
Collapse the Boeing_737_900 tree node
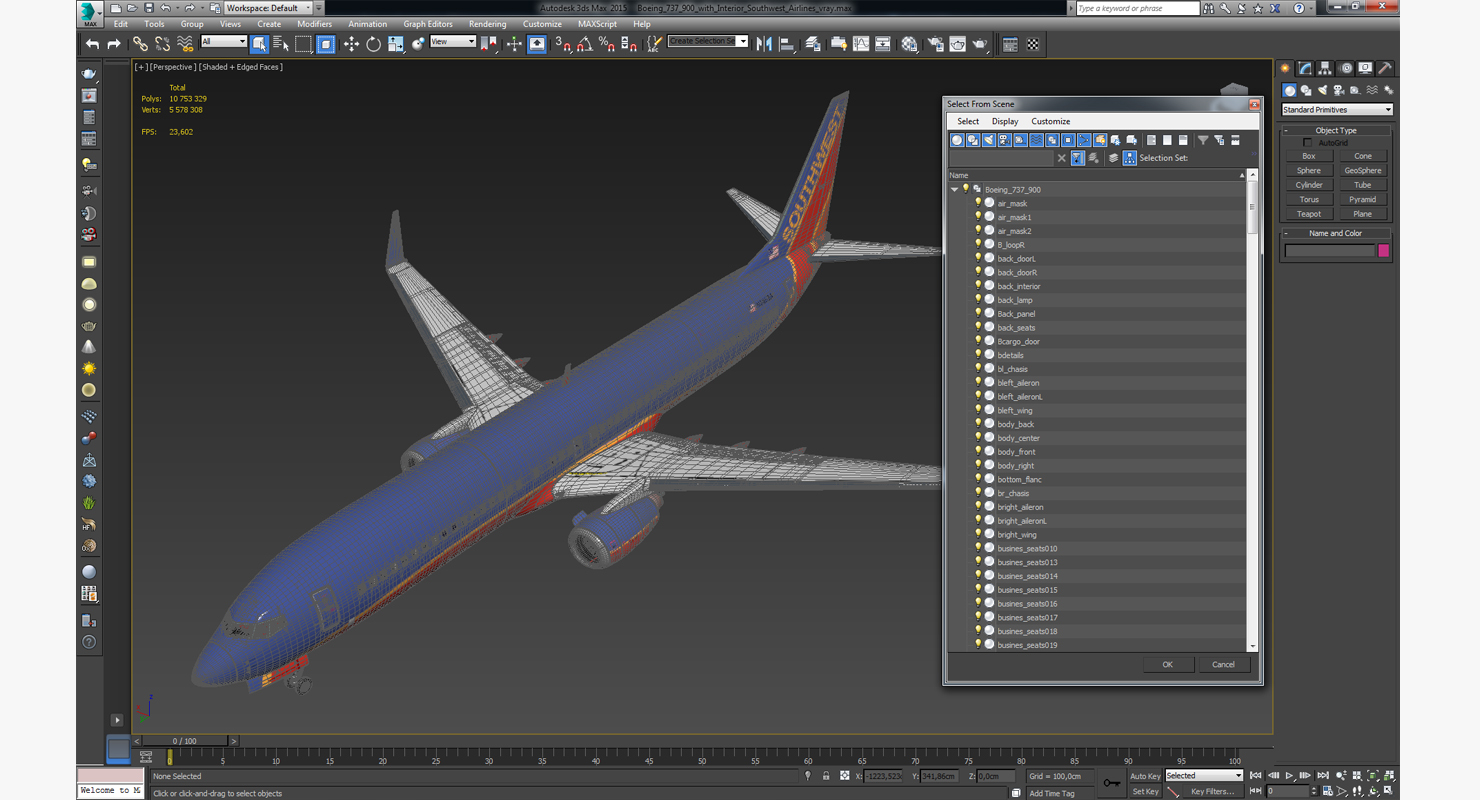pos(955,189)
